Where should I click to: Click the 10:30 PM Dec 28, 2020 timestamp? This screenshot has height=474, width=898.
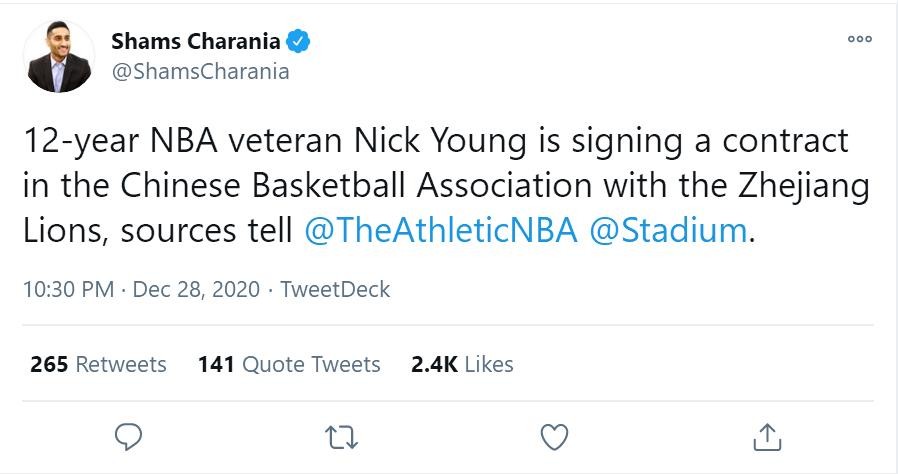(141, 290)
